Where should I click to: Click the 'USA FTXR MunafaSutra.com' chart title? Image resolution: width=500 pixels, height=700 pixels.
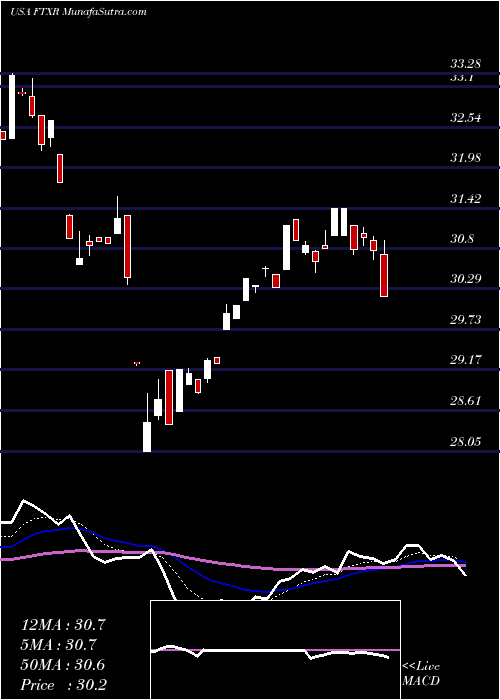tap(78, 12)
